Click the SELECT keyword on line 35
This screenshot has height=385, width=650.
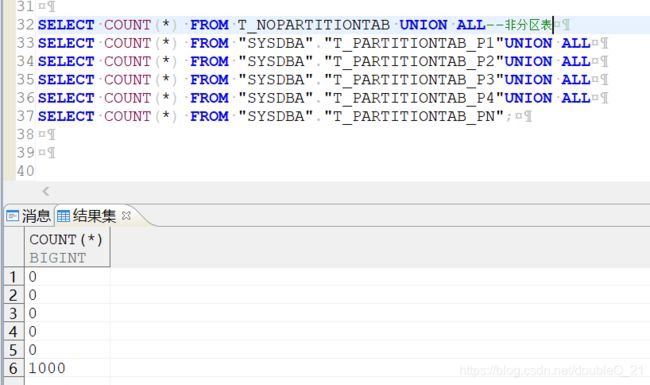[66, 80]
